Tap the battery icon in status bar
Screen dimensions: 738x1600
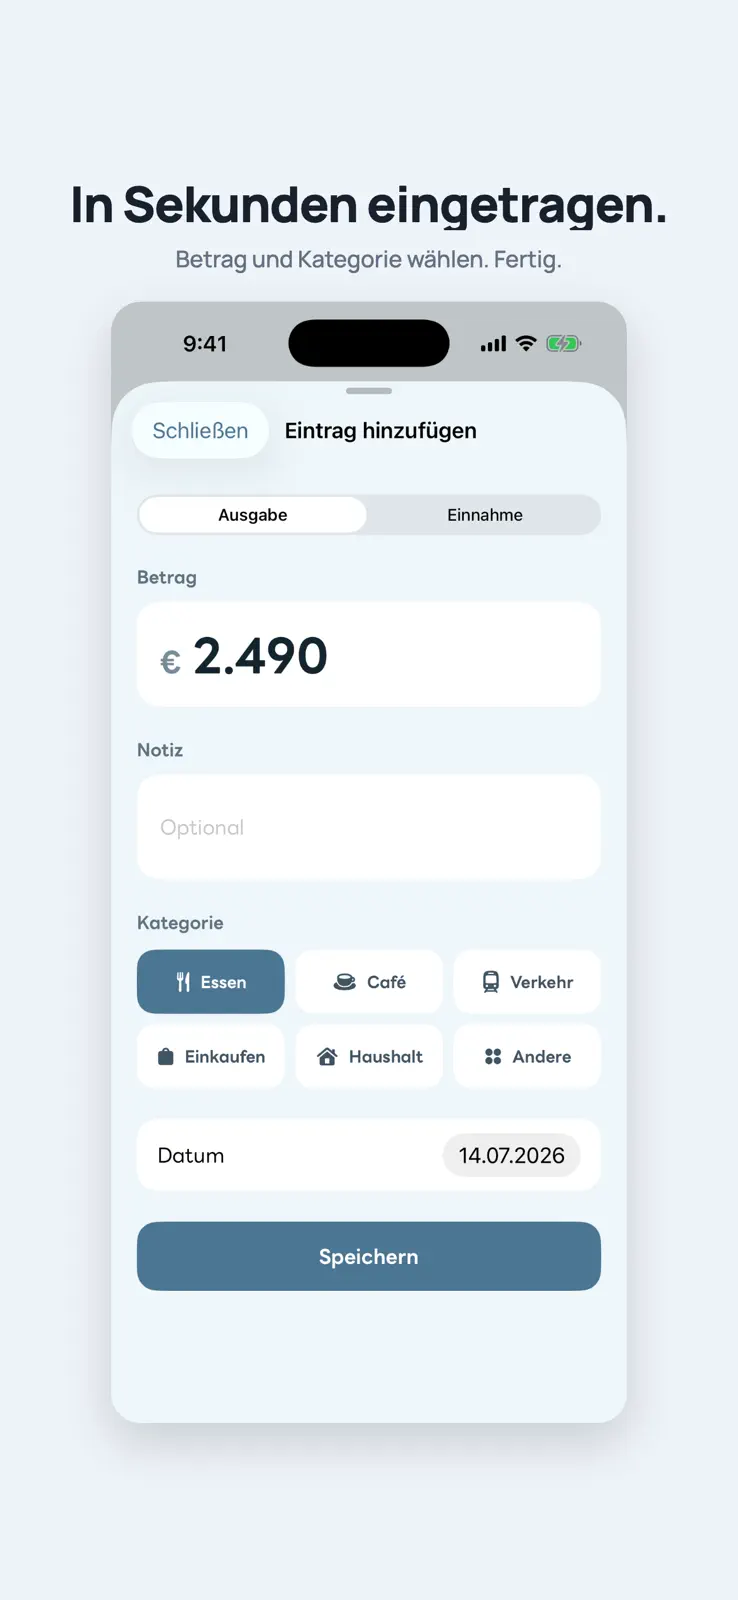pyautogui.click(x=564, y=344)
